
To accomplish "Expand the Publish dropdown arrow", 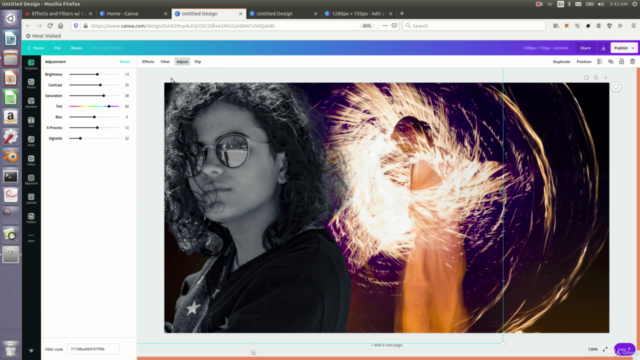I will pyautogui.click(x=633, y=48).
